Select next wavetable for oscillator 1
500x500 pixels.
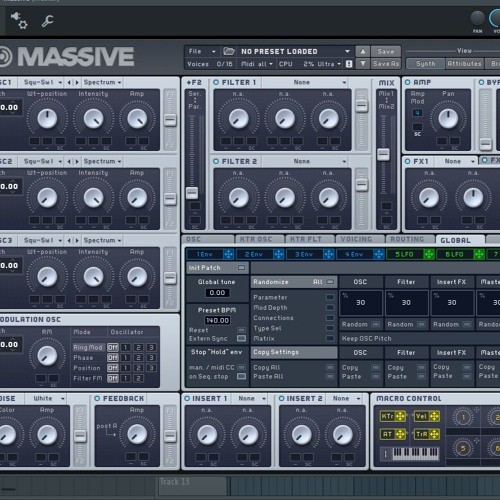(x=77, y=82)
